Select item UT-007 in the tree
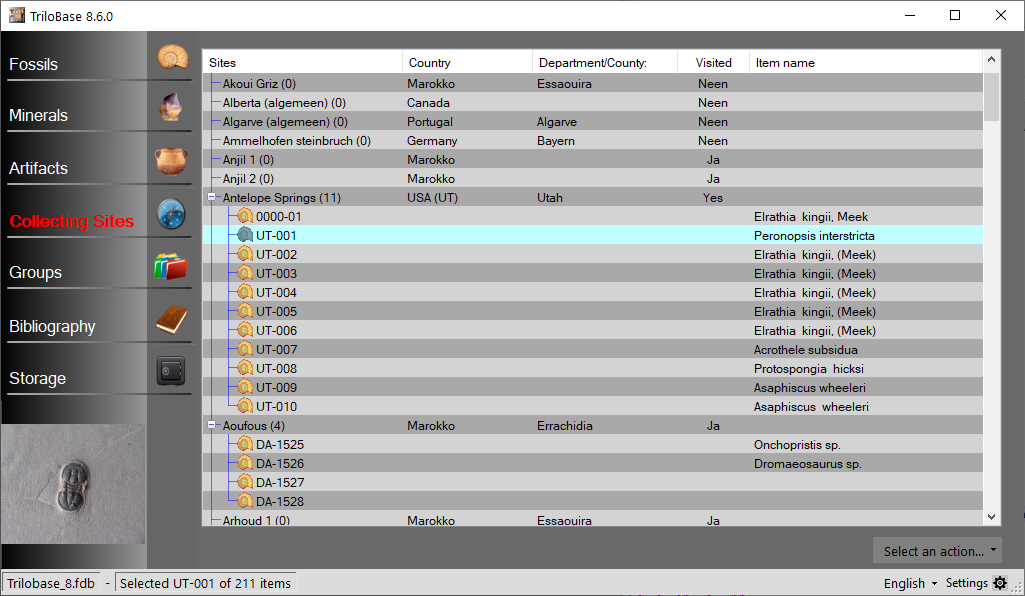This screenshot has height=596, width=1025. (277, 350)
